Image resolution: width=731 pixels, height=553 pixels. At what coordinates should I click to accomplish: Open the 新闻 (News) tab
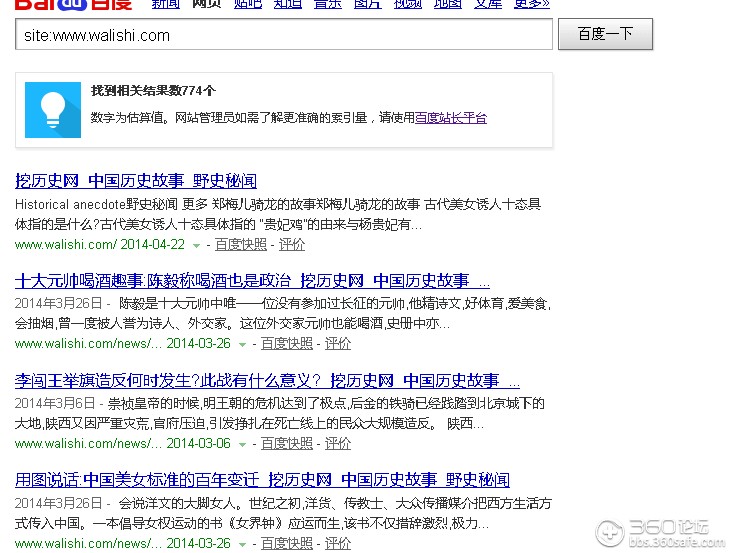click(x=165, y=4)
